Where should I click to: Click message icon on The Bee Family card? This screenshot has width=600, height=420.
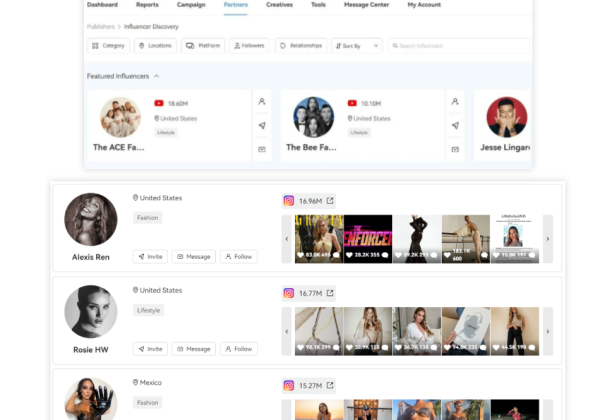(x=455, y=149)
